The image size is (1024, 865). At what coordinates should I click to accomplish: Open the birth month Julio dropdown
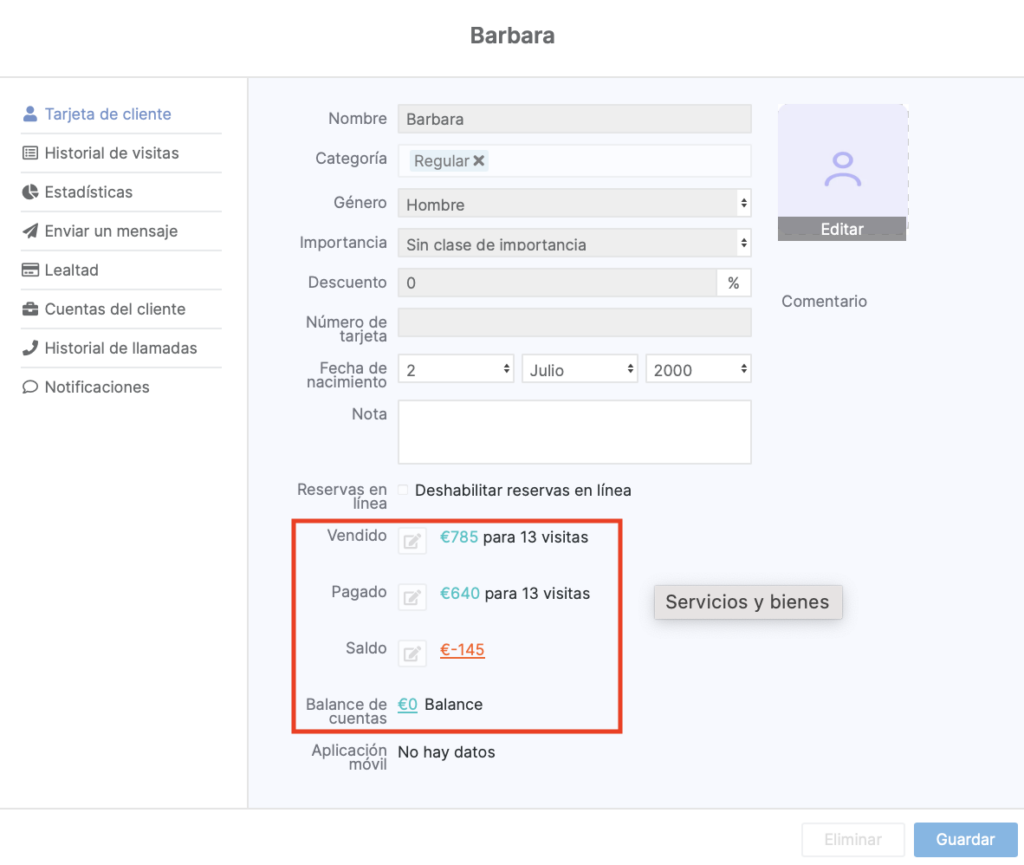tap(579, 369)
